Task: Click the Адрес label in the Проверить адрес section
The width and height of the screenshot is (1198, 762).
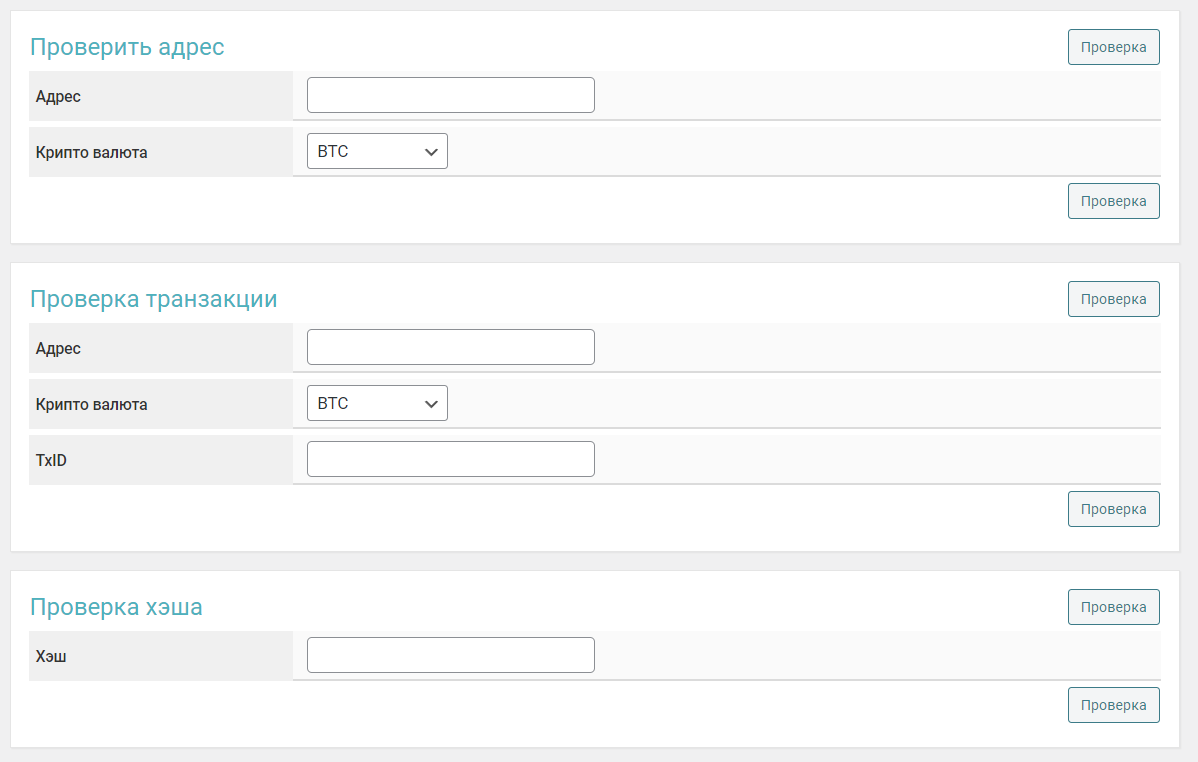Action: (58, 97)
